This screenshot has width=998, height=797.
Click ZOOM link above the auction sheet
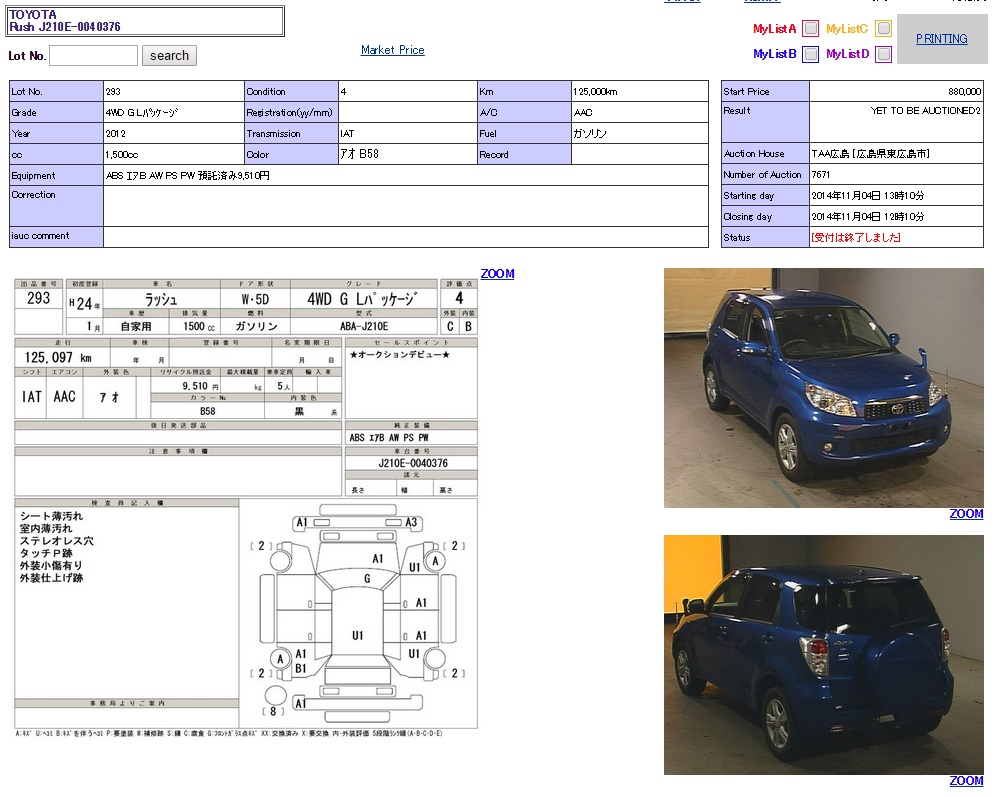[x=497, y=274]
